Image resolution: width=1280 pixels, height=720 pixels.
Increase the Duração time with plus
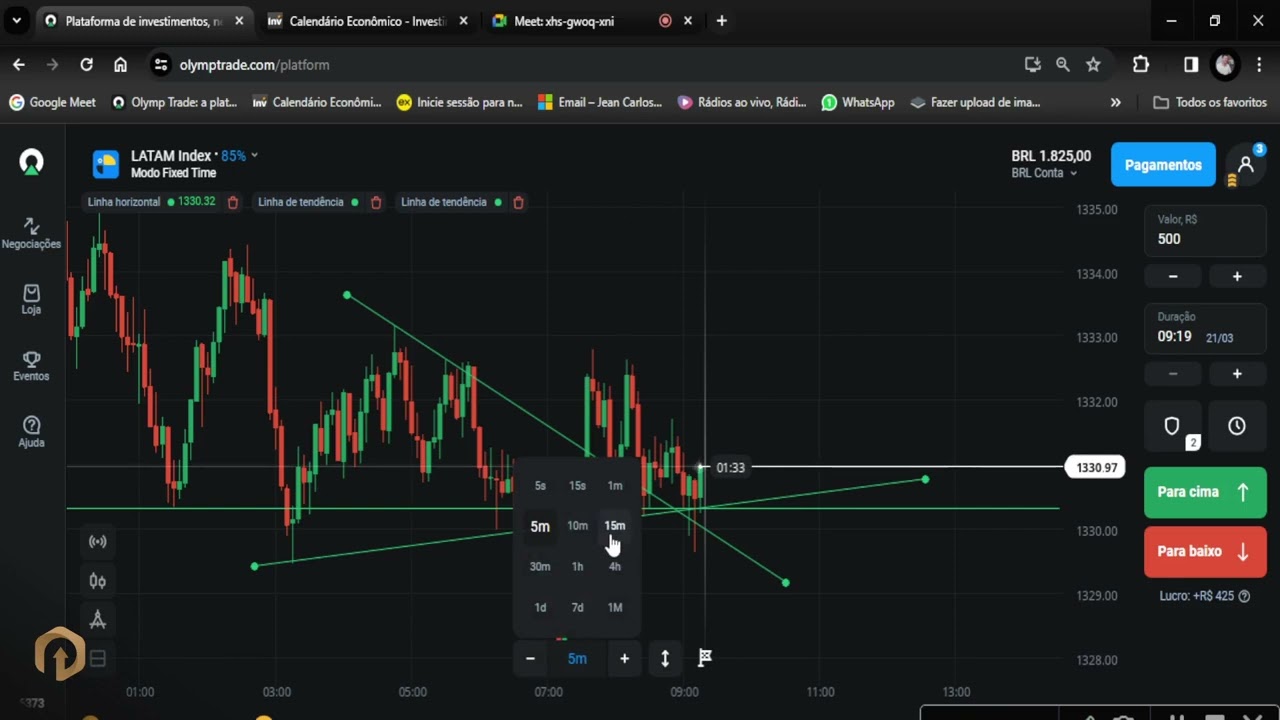pyautogui.click(x=1237, y=374)
